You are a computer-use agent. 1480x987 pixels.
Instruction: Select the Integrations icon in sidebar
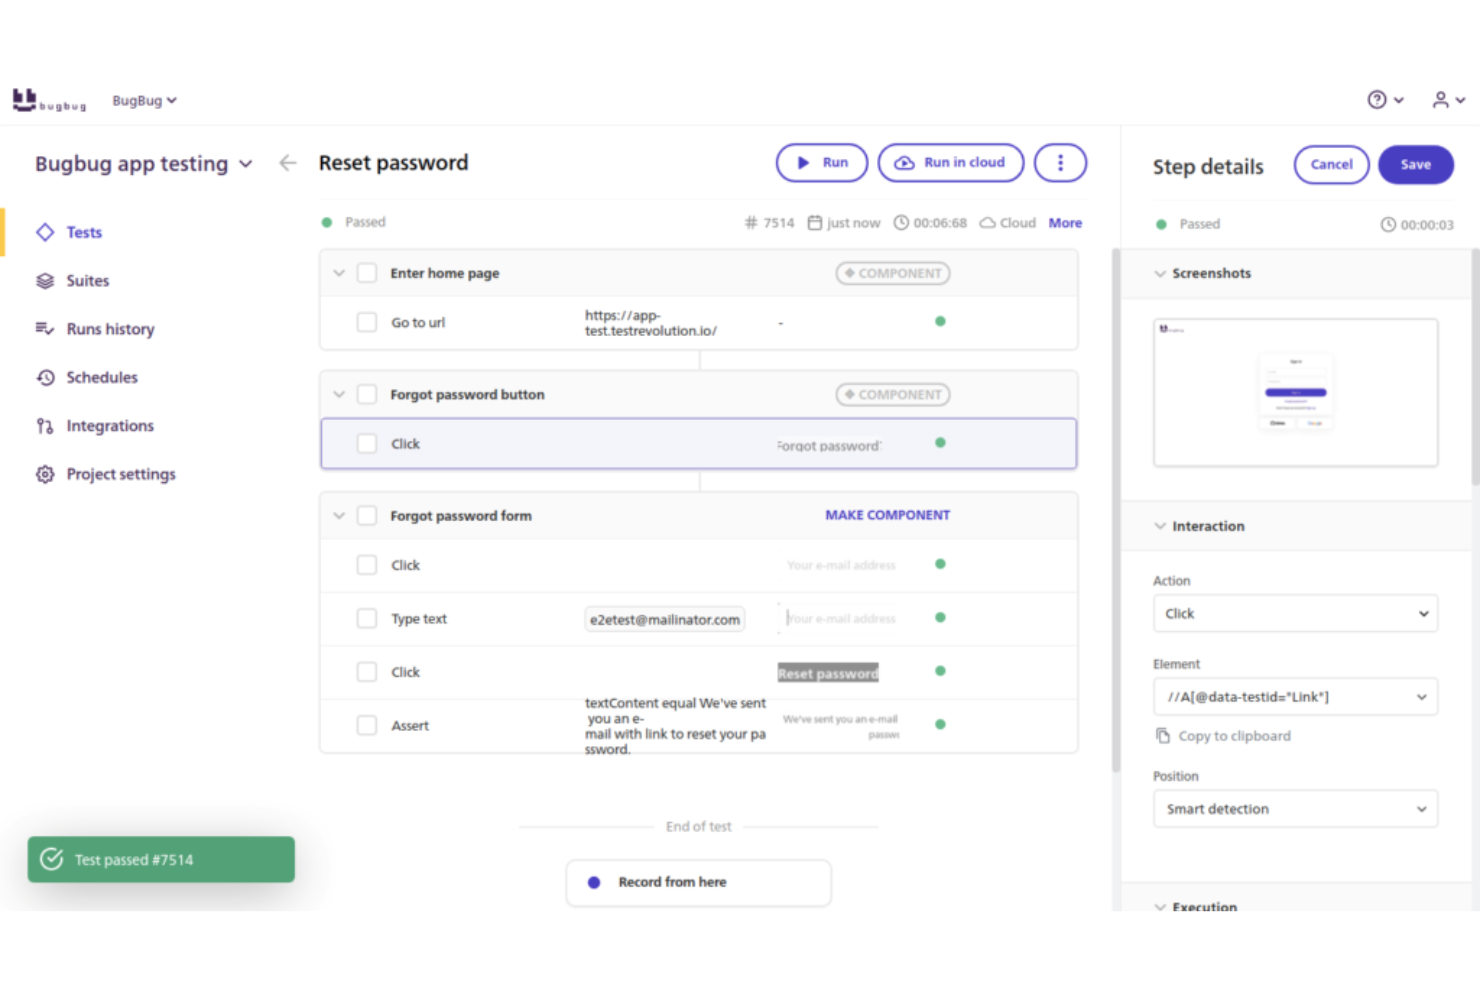45,425
